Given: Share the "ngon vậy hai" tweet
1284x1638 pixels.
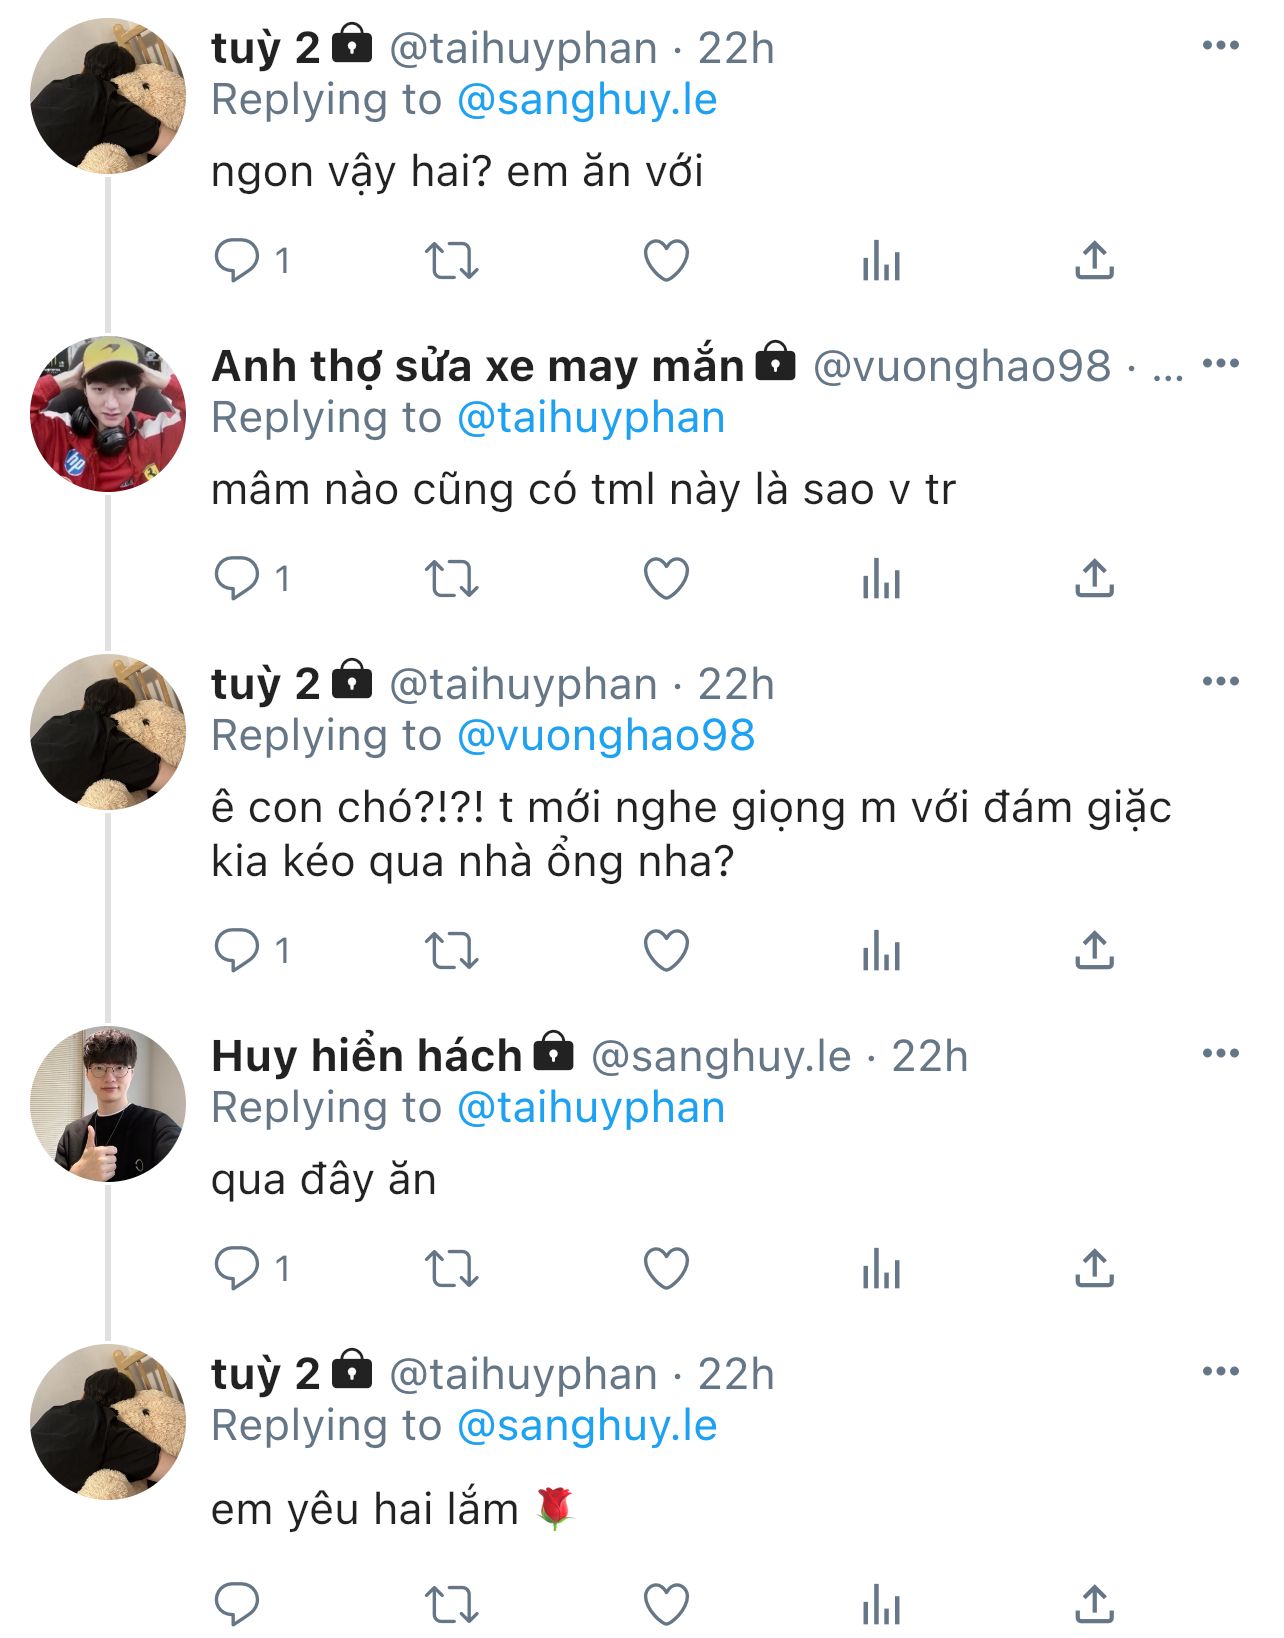Looking at the screenshot, I should click(x=1094, y=261).
